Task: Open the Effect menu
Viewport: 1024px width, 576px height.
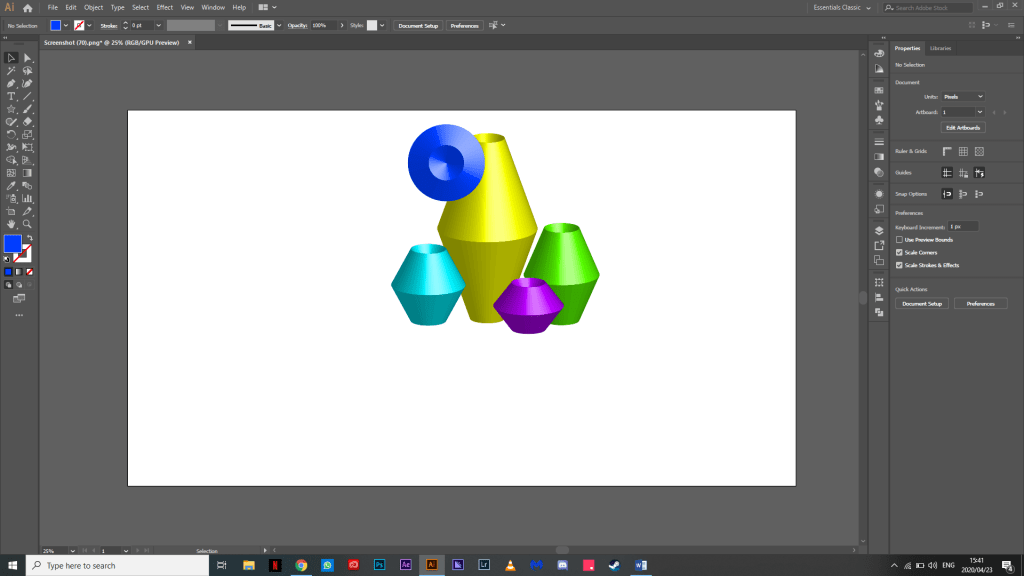Action: (x=164, y=7)
